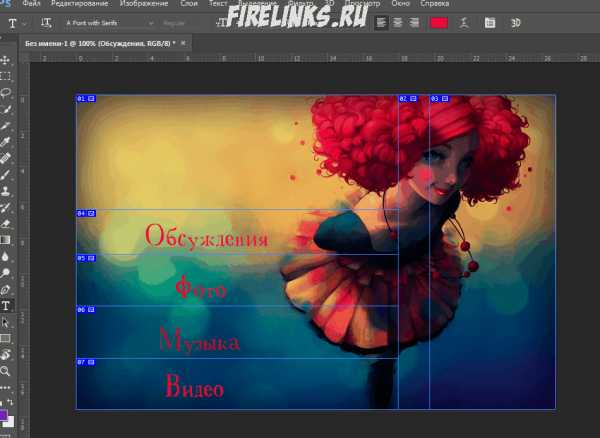
Task: Select the Clone Stamp tool
Action: click(x=5, y=191)
